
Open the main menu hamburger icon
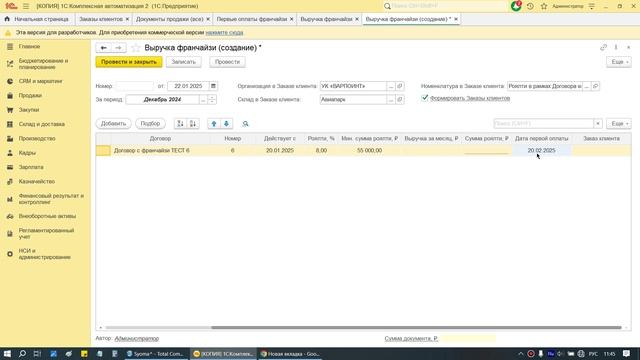click(26, 6)
